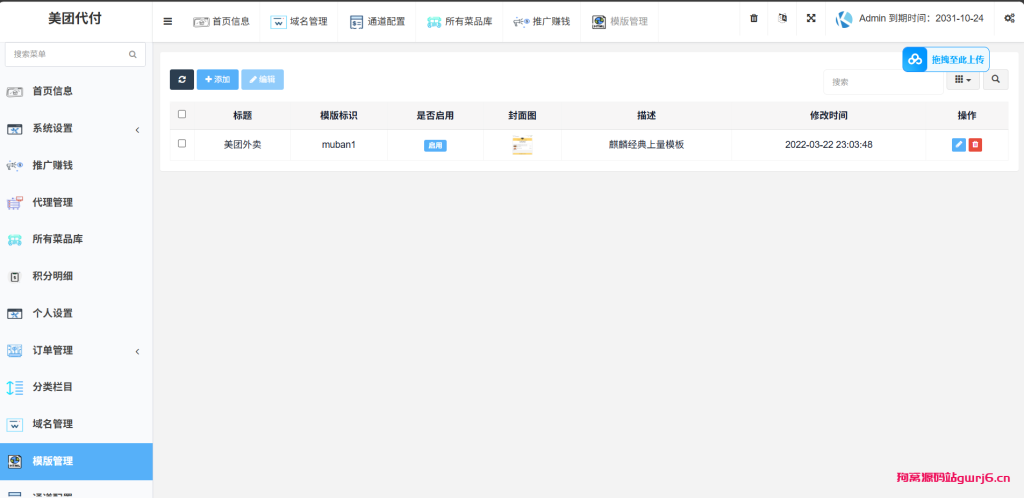
Task: Click blue edit pencil for 美团外卖 row
Action: [959, 145]
